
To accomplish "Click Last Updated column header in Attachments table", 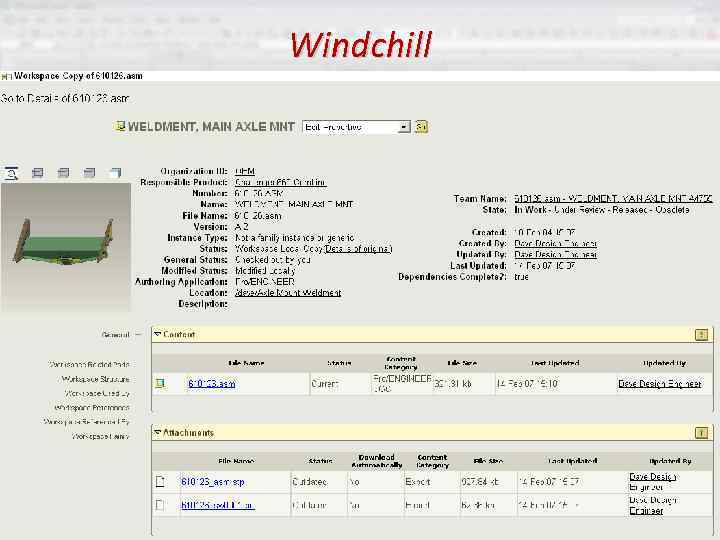I will click(x=572, y=461).
